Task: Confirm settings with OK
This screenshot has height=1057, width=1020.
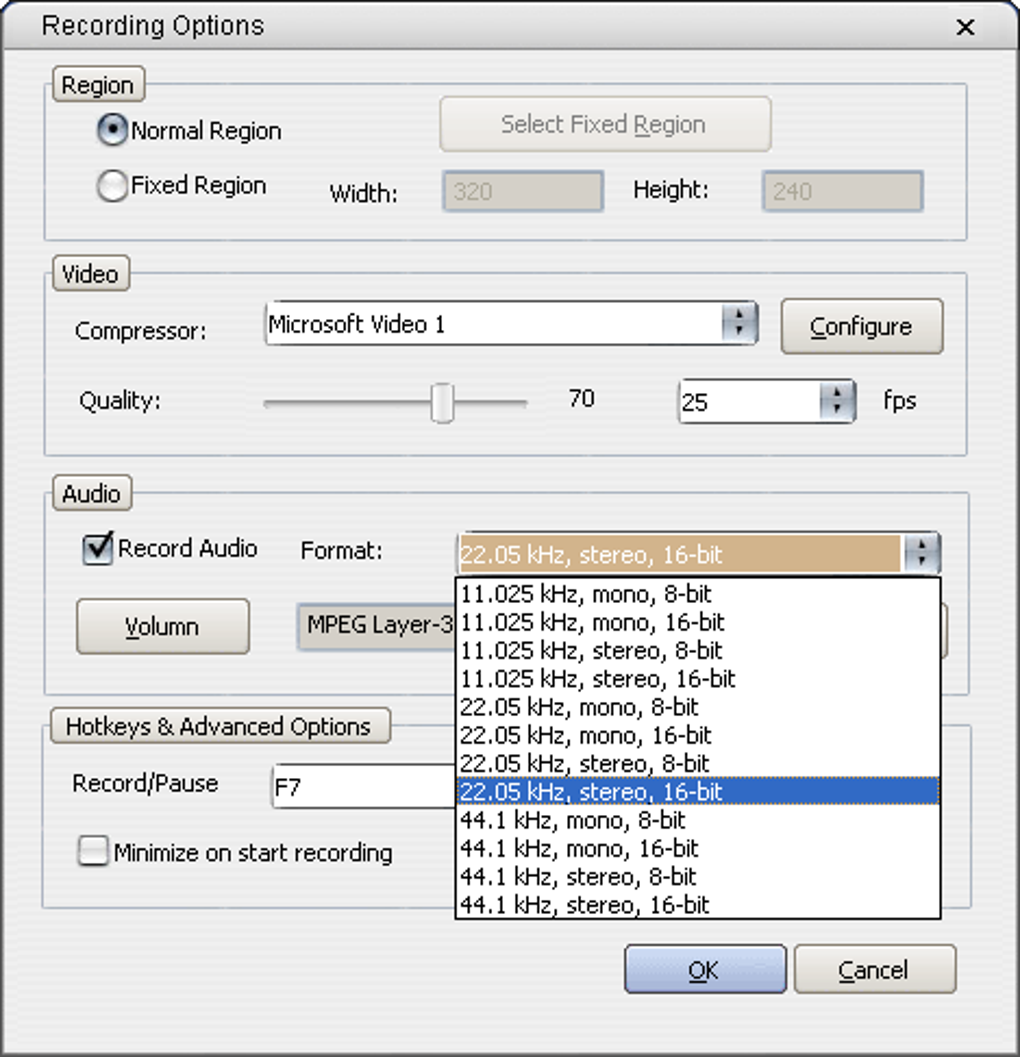Action: pos(705,969)
